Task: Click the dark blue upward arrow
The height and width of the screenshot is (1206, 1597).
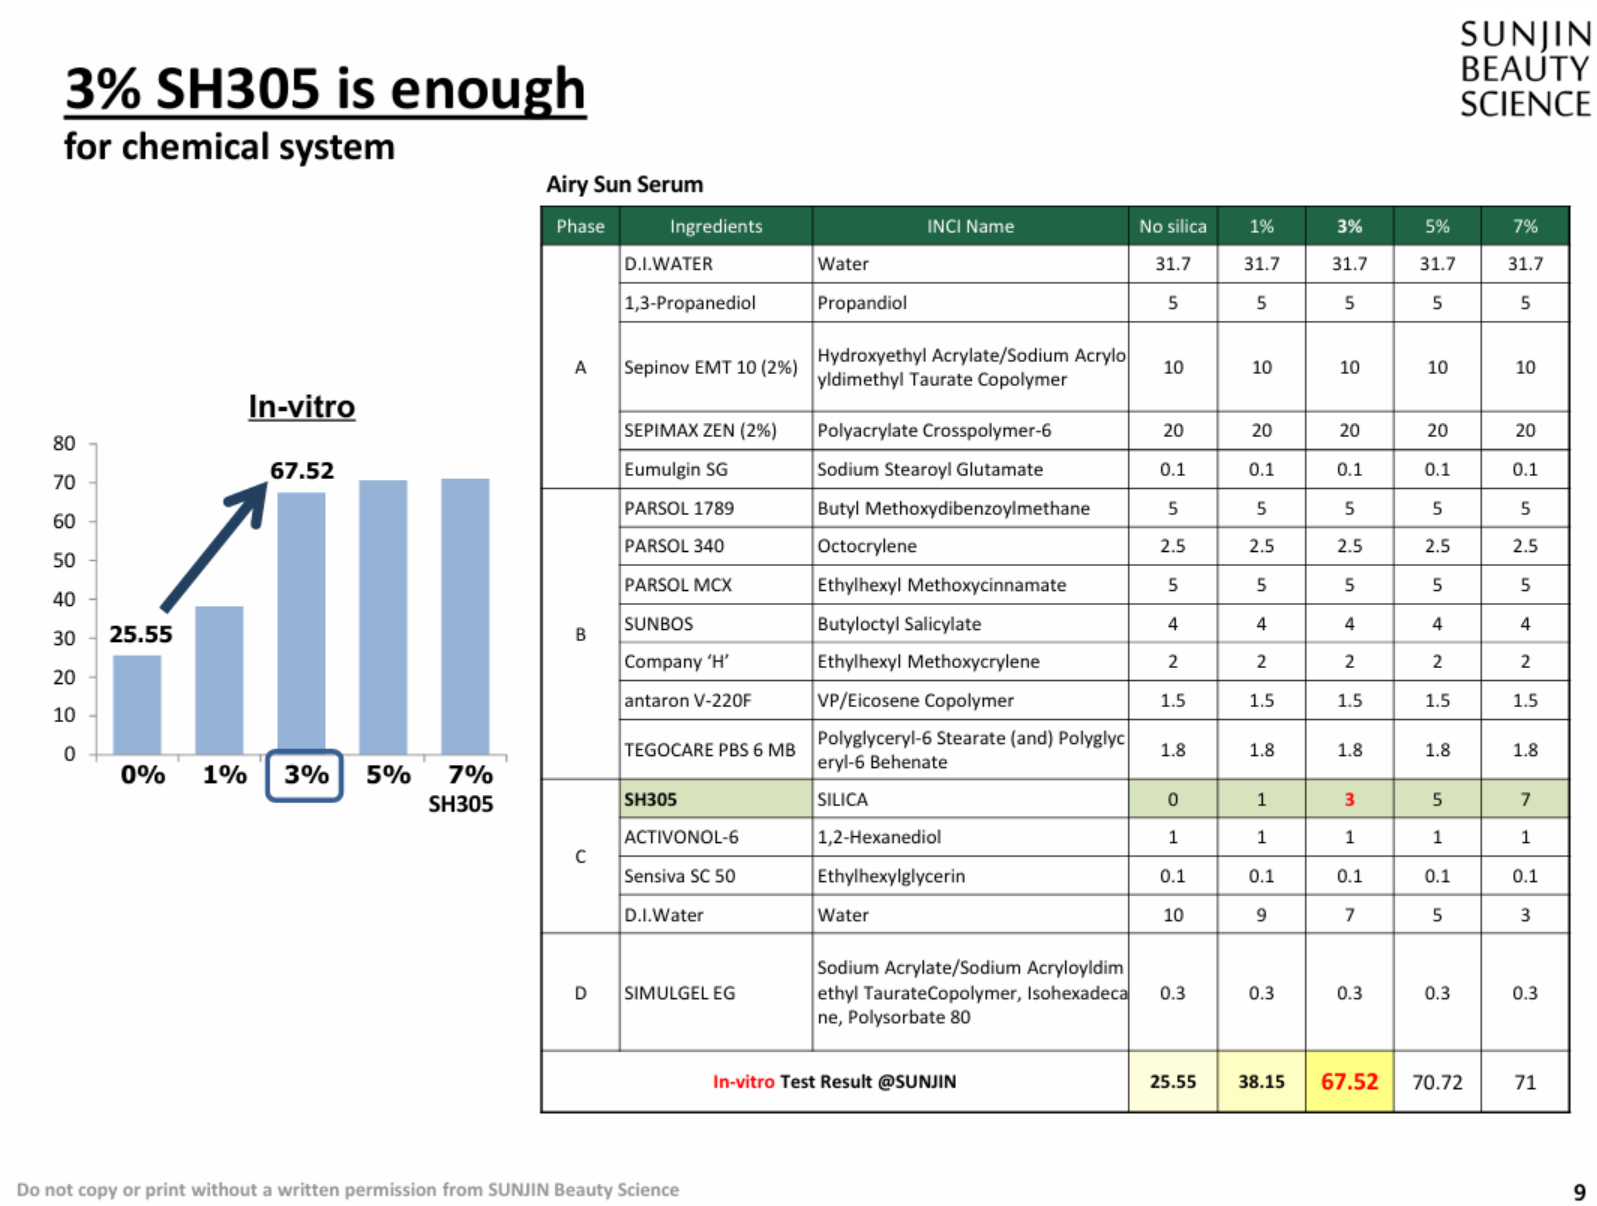Action: click(214, 546)
